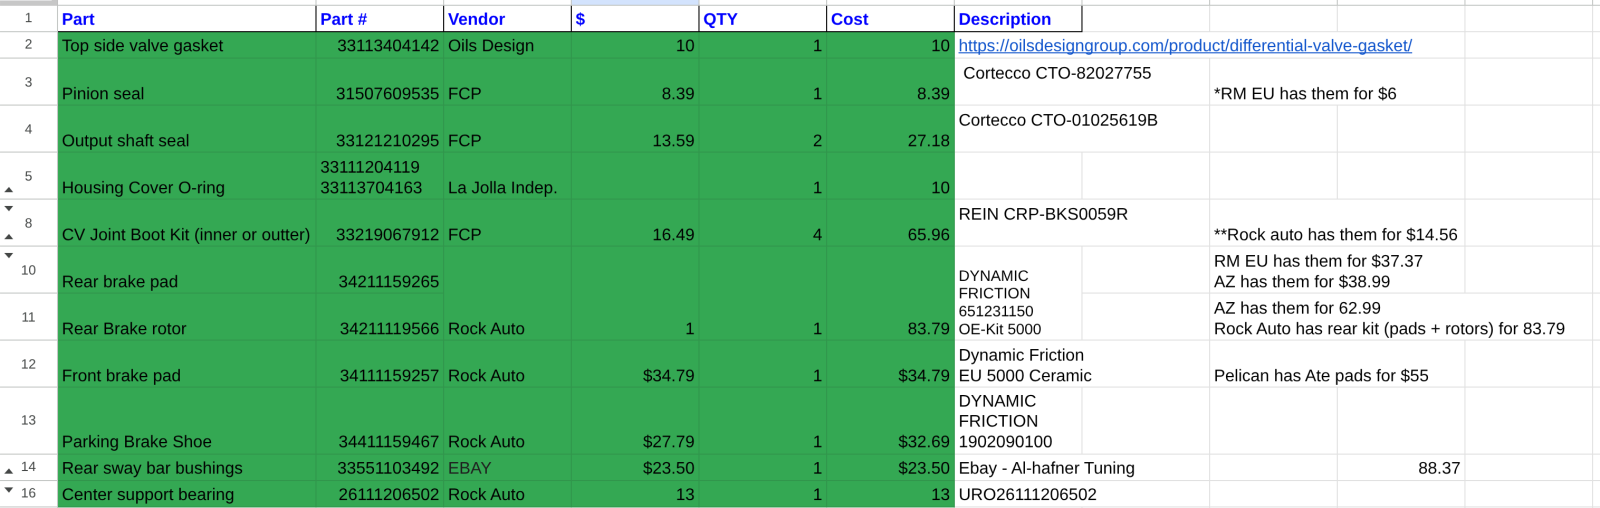Select the "EBAY" vendor cell
Viewport: 1600px width, 508px height.
tap(507, 468)
